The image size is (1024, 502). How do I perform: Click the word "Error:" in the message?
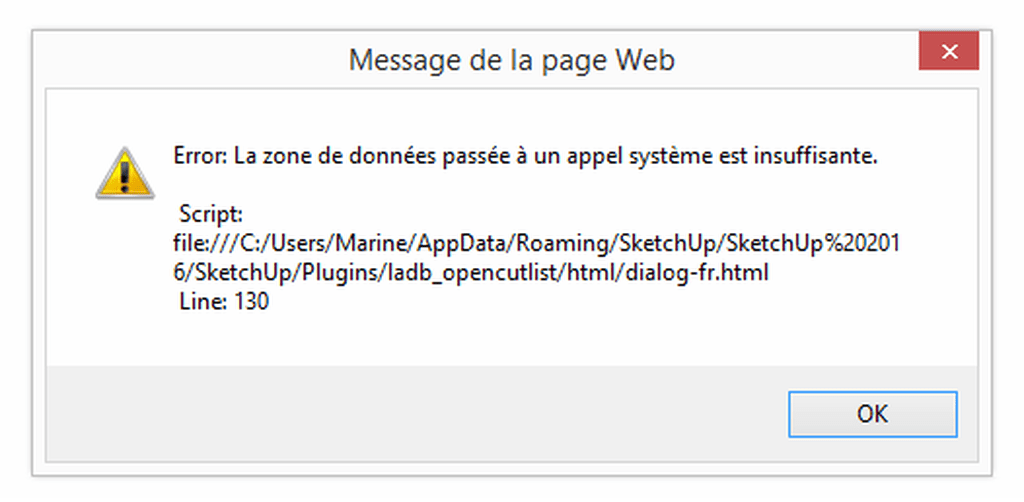[200, 156]
